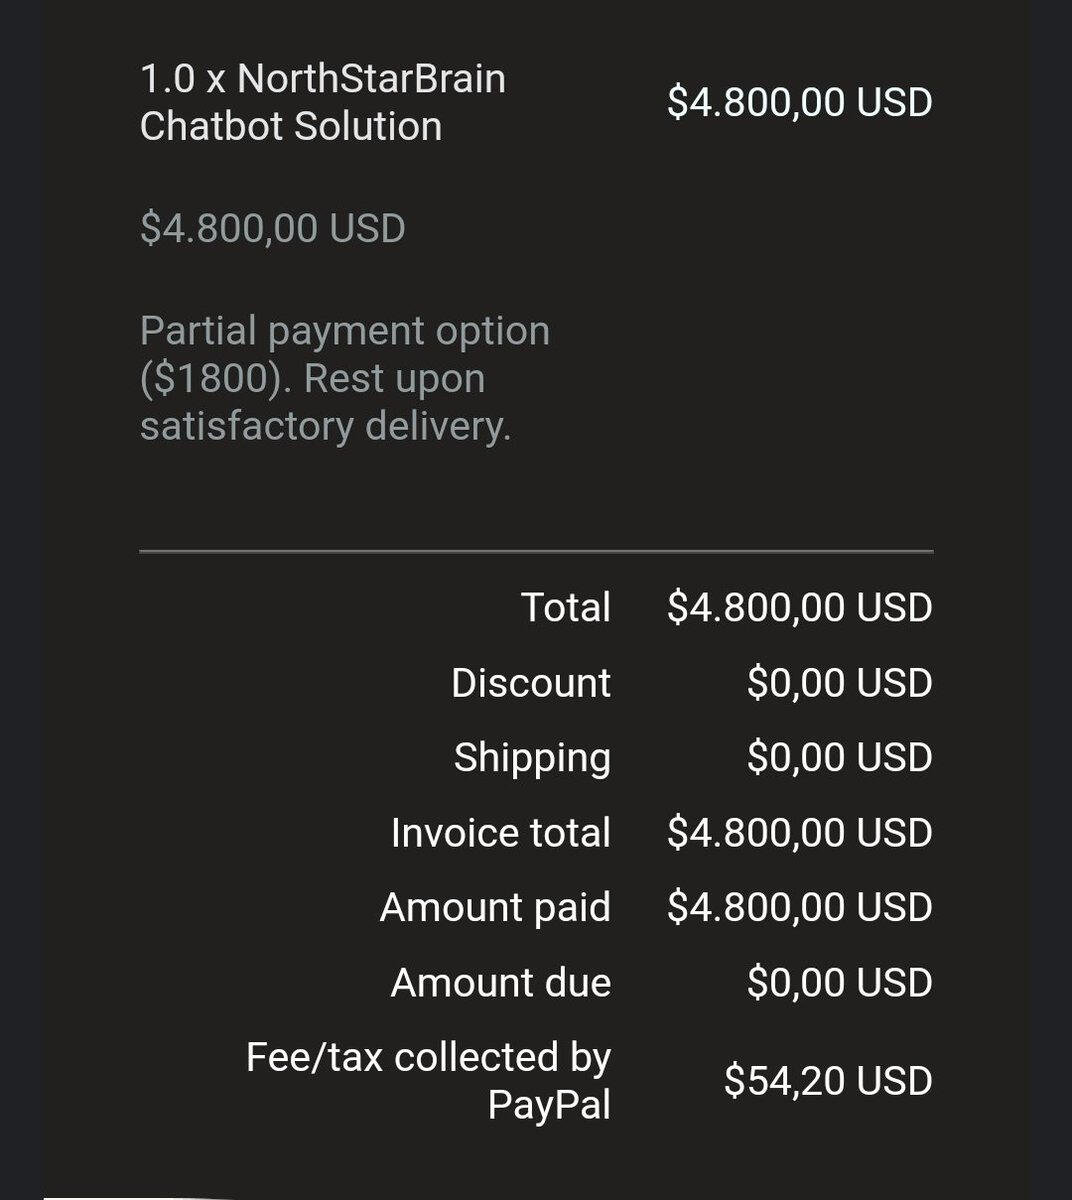Click the item line price at top right
The image size is (1072, 1200).
pyautogui.click(x=799, y=102)
